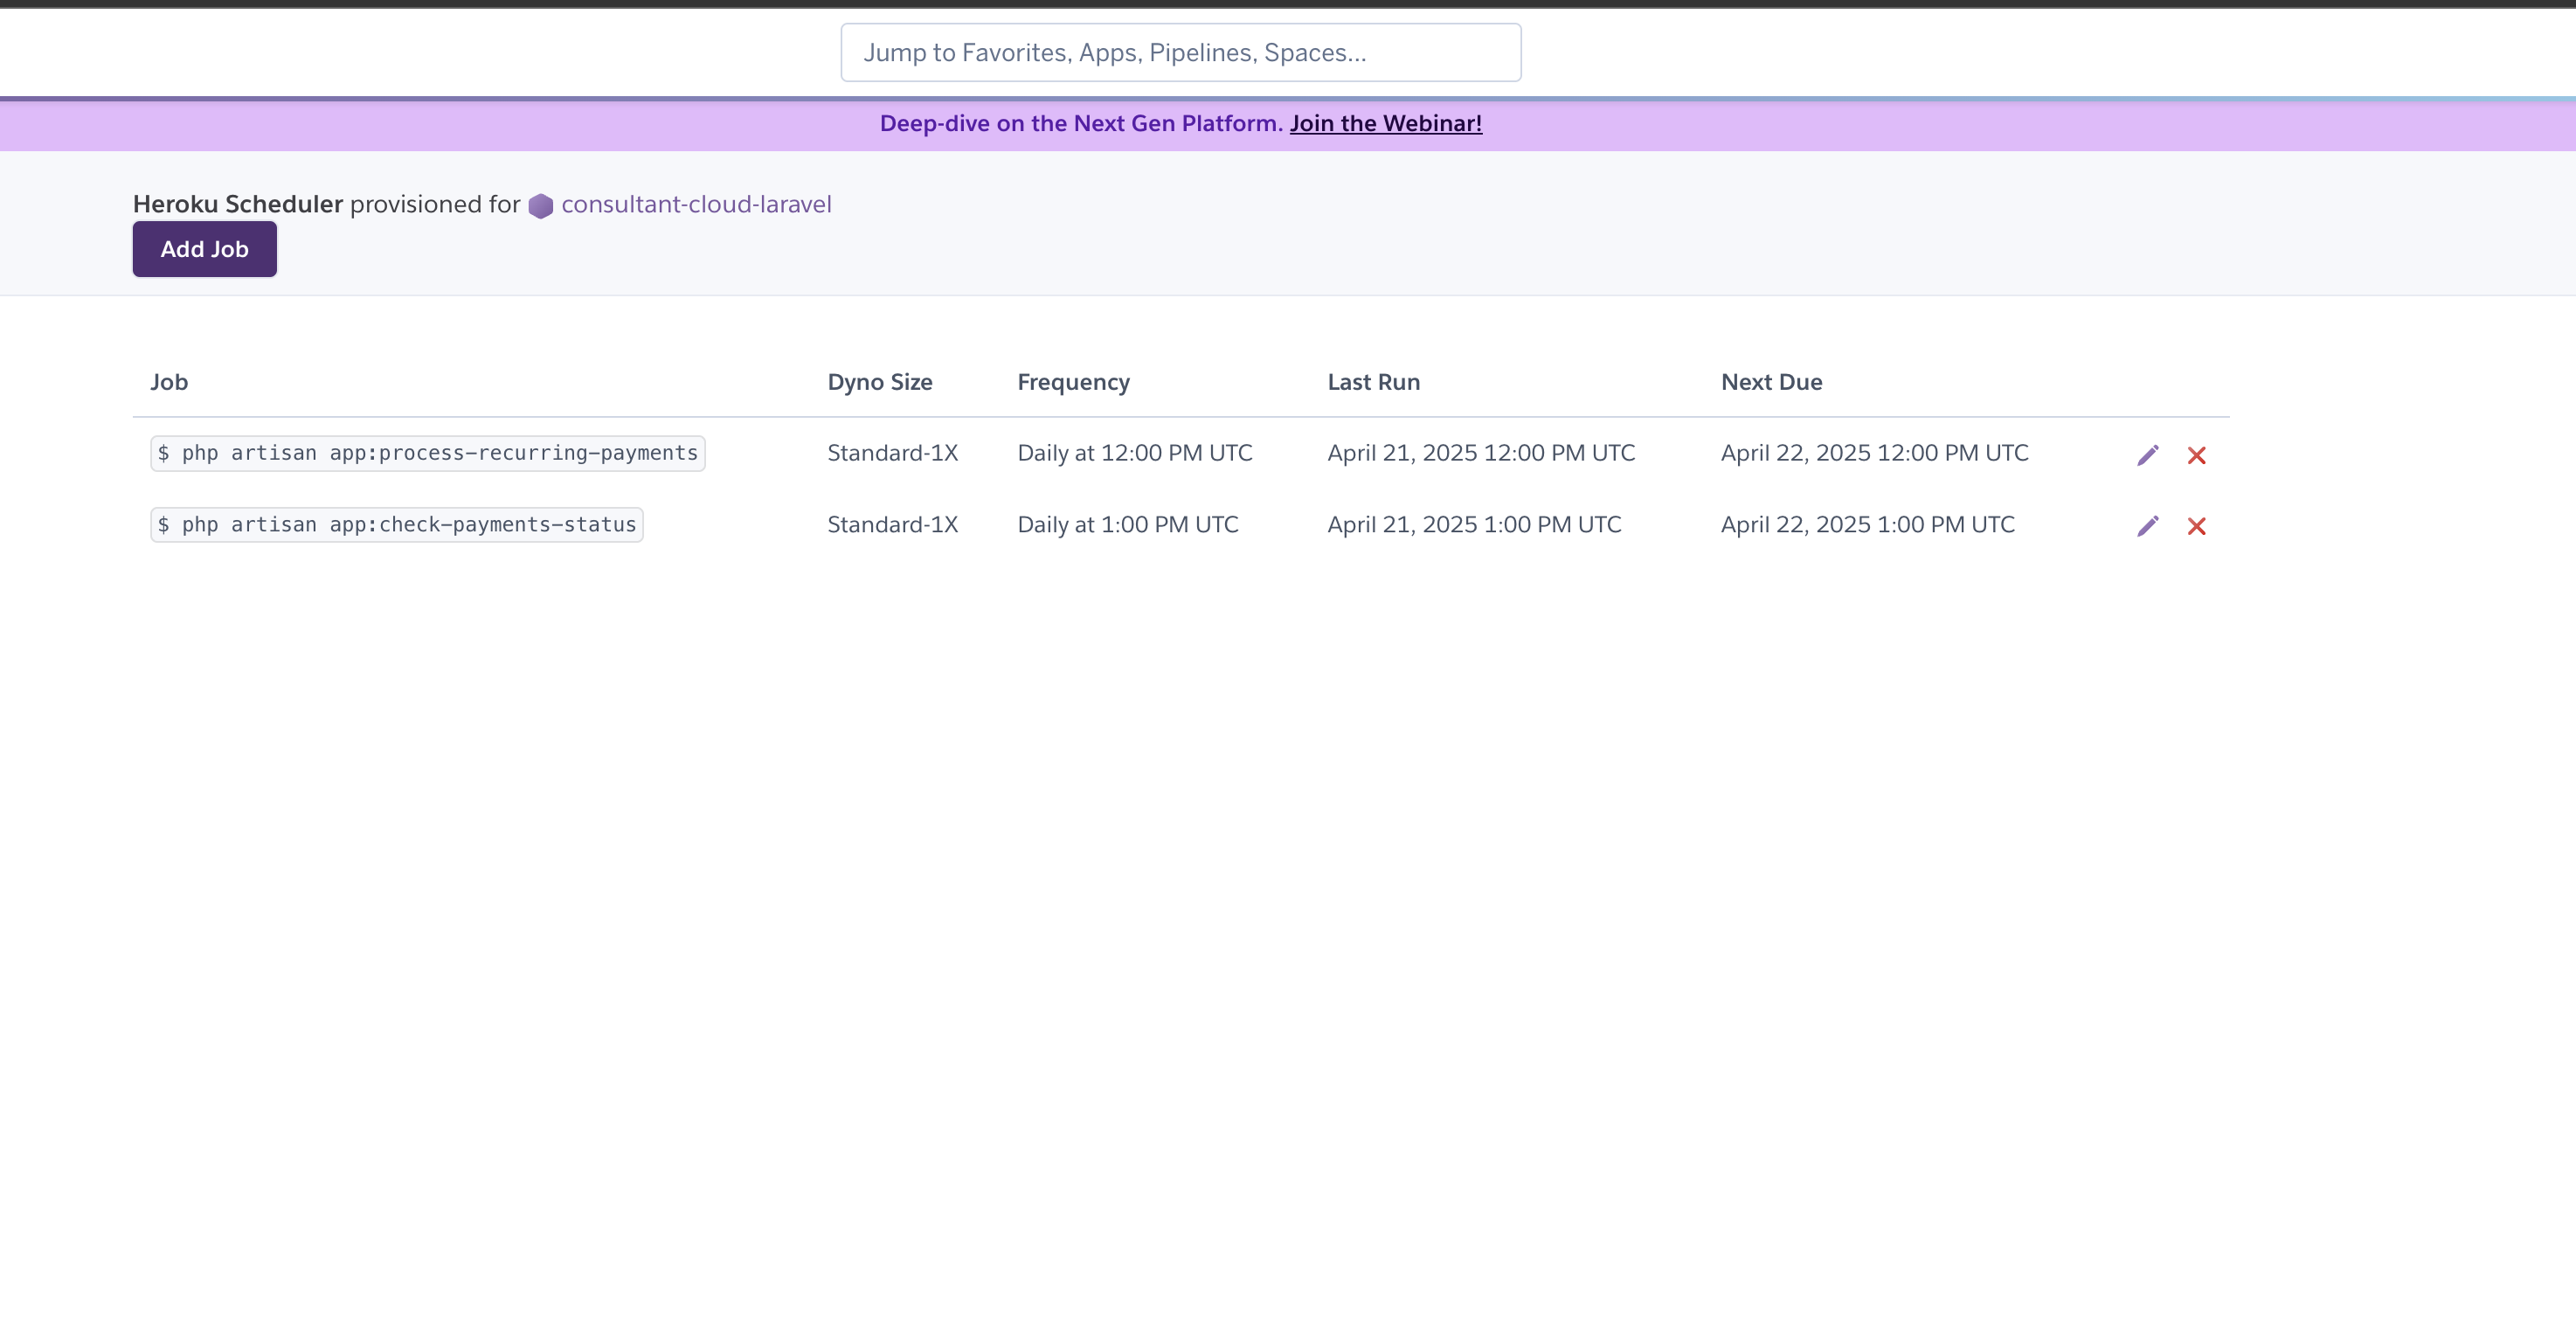This screenshot has height=1339, width=2576.
Task: Open the consultant-cloud-laravel app link
Action: point(696,204)
